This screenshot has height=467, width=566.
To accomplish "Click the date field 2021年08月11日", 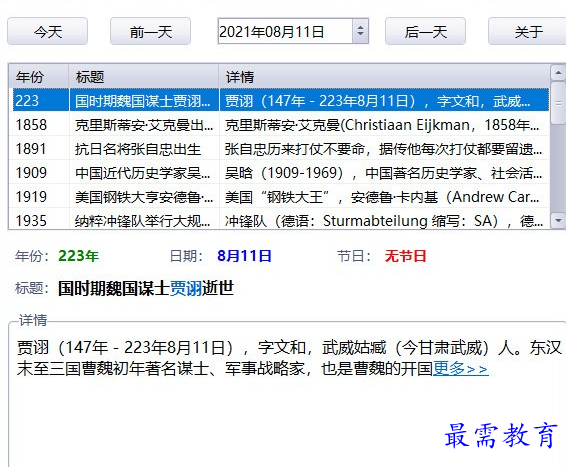I will click(x=285, y=31).
